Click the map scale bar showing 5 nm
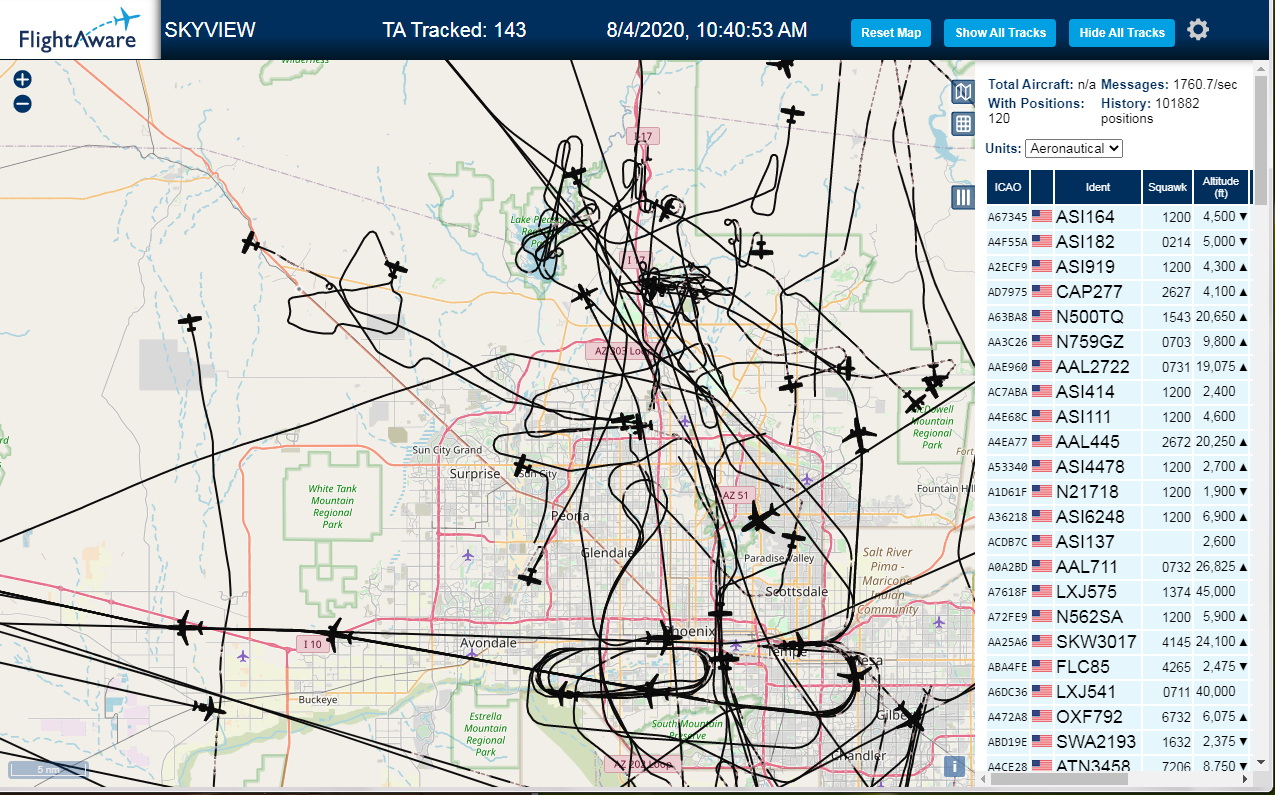The height and width of the screenshot is (795, 1275). coord(48,770)
